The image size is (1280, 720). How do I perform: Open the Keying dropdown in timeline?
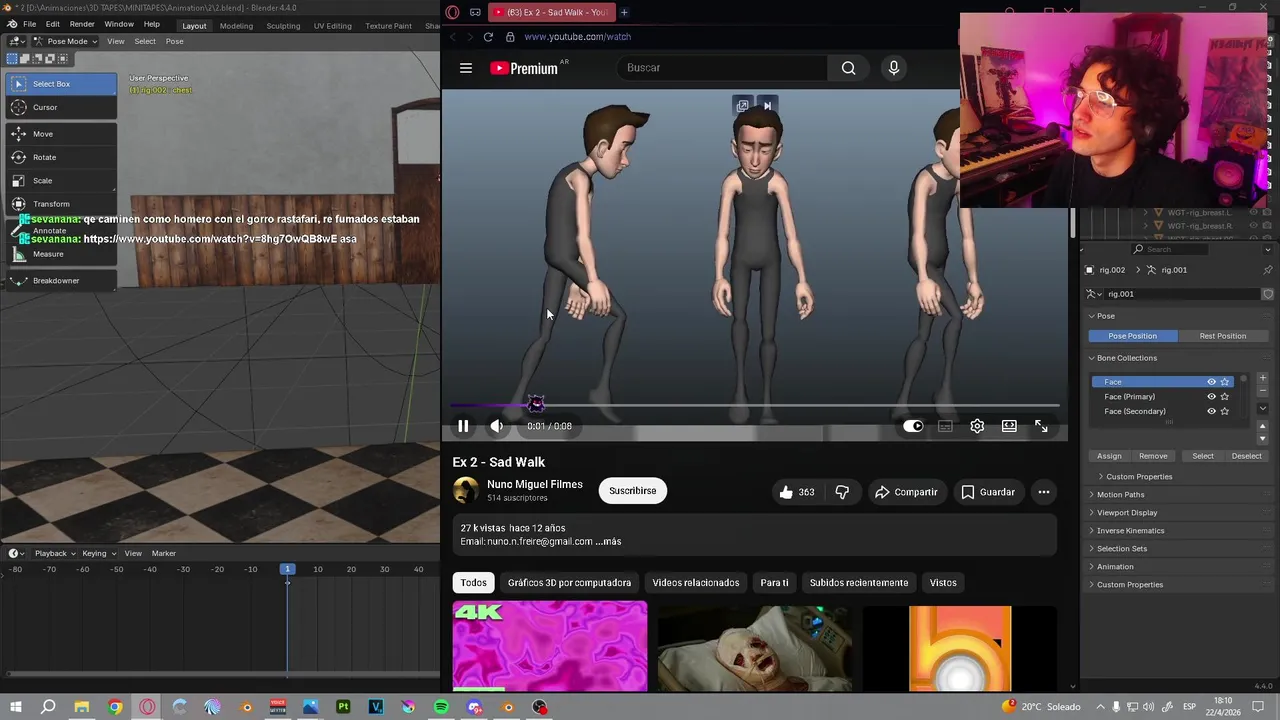coord(99,553)
